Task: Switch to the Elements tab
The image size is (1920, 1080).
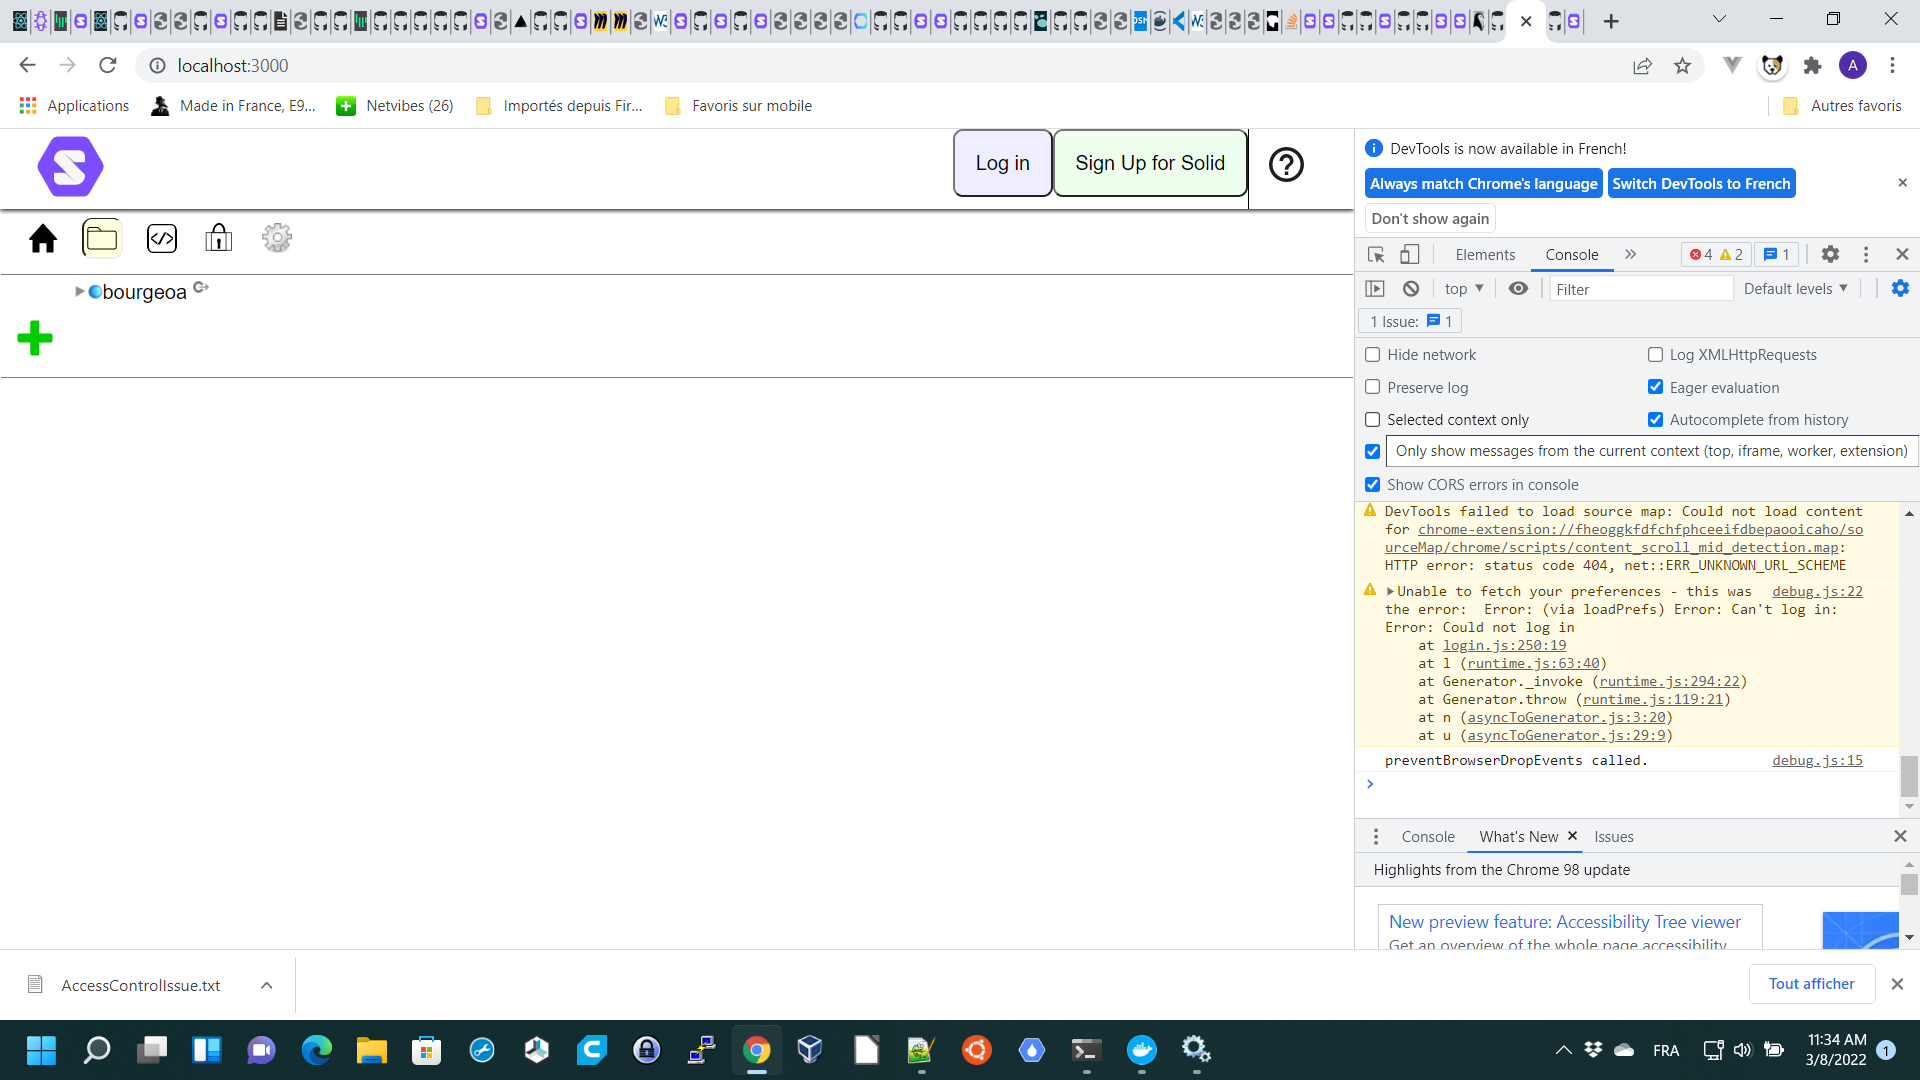Action: coord(1484,254)
